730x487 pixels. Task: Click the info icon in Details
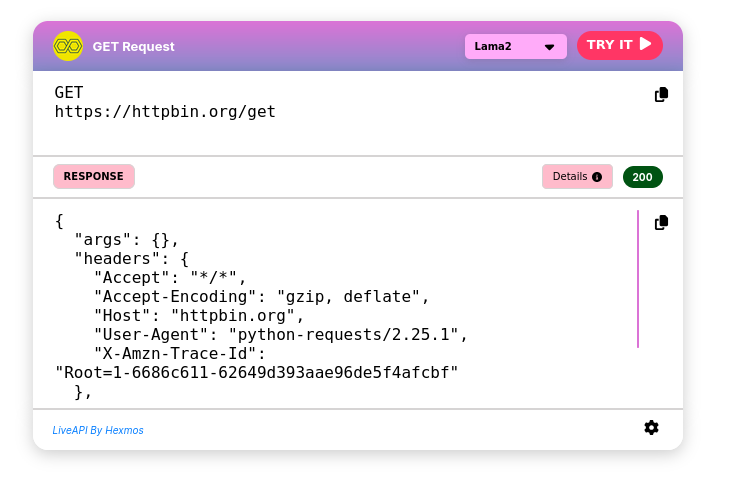point(597,177)
